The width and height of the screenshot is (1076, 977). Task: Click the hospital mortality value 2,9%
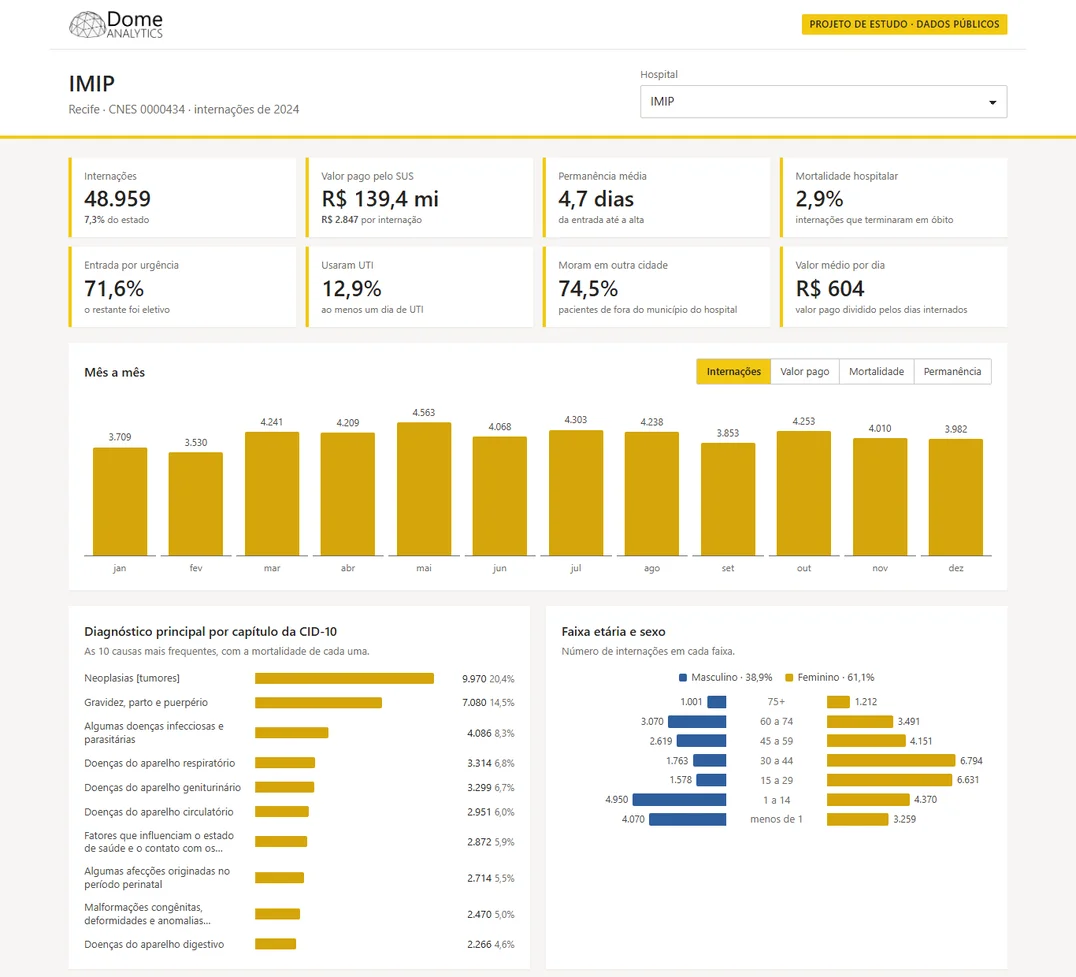819,199
